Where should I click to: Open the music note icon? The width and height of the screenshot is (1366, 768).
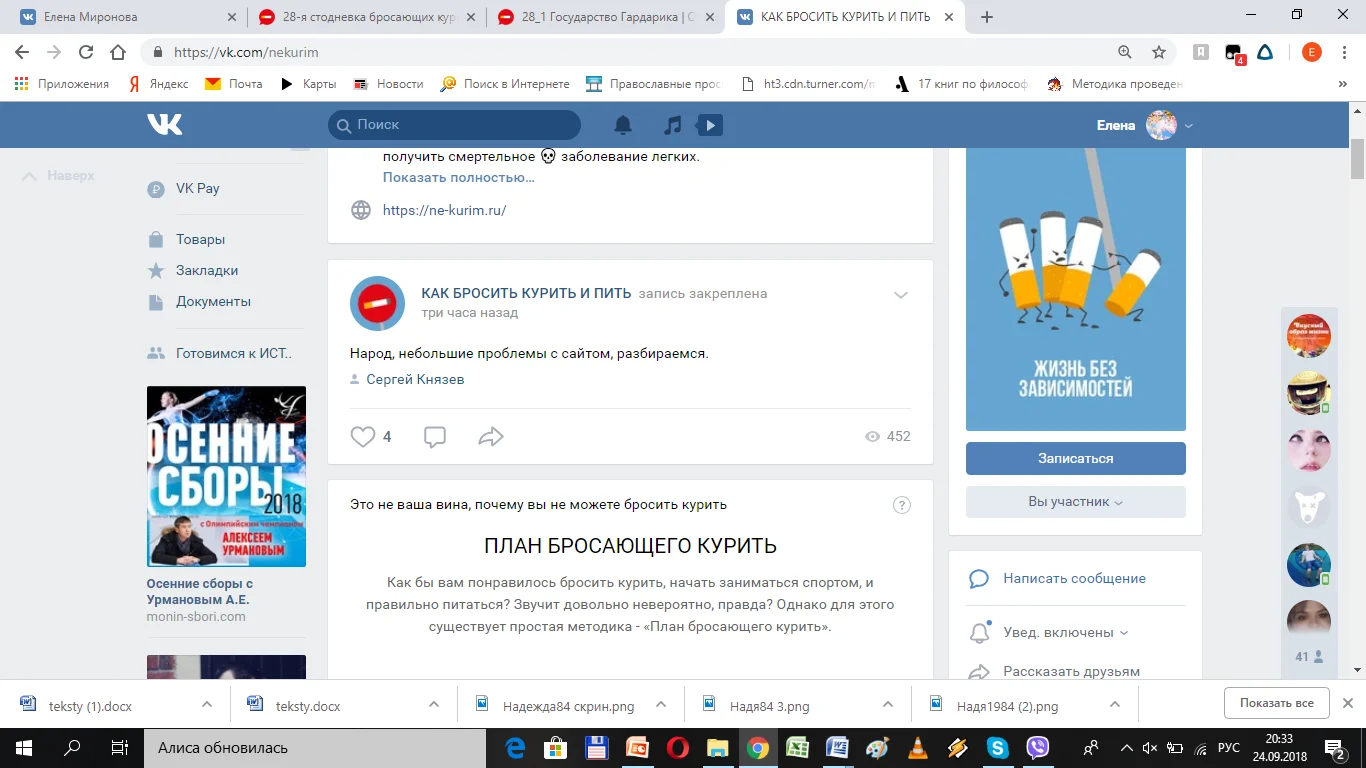[x=673, y=125]
